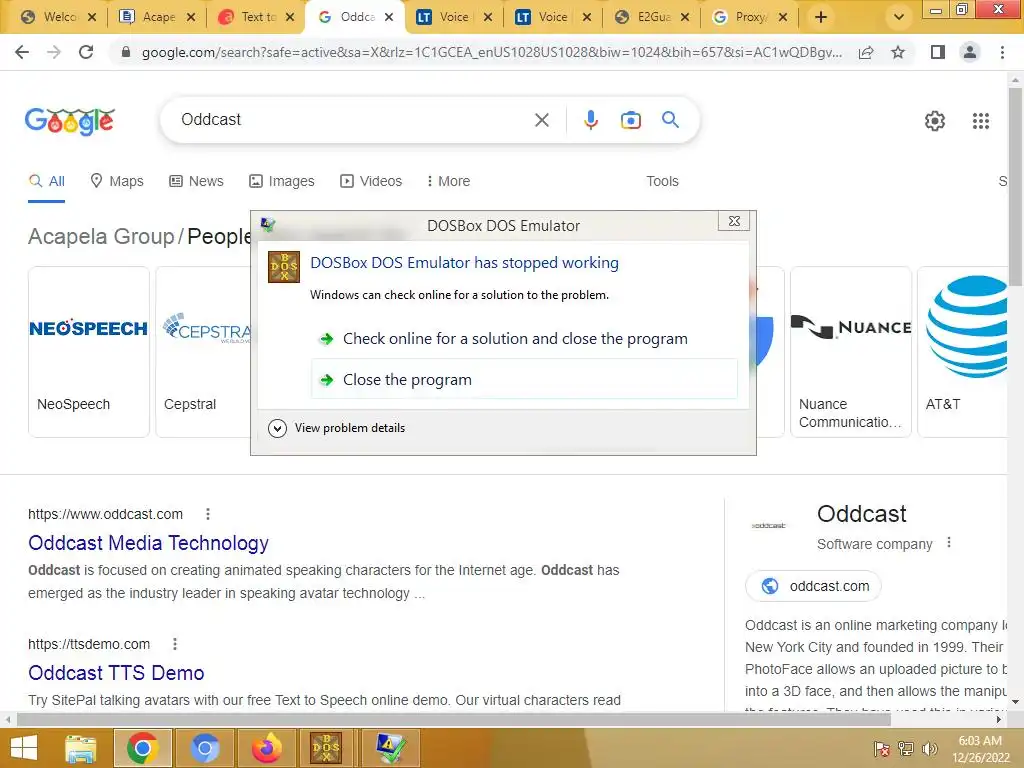Open Chrome's three-dot menu
Screen dimensions: 1024x768
point(1002,52)
